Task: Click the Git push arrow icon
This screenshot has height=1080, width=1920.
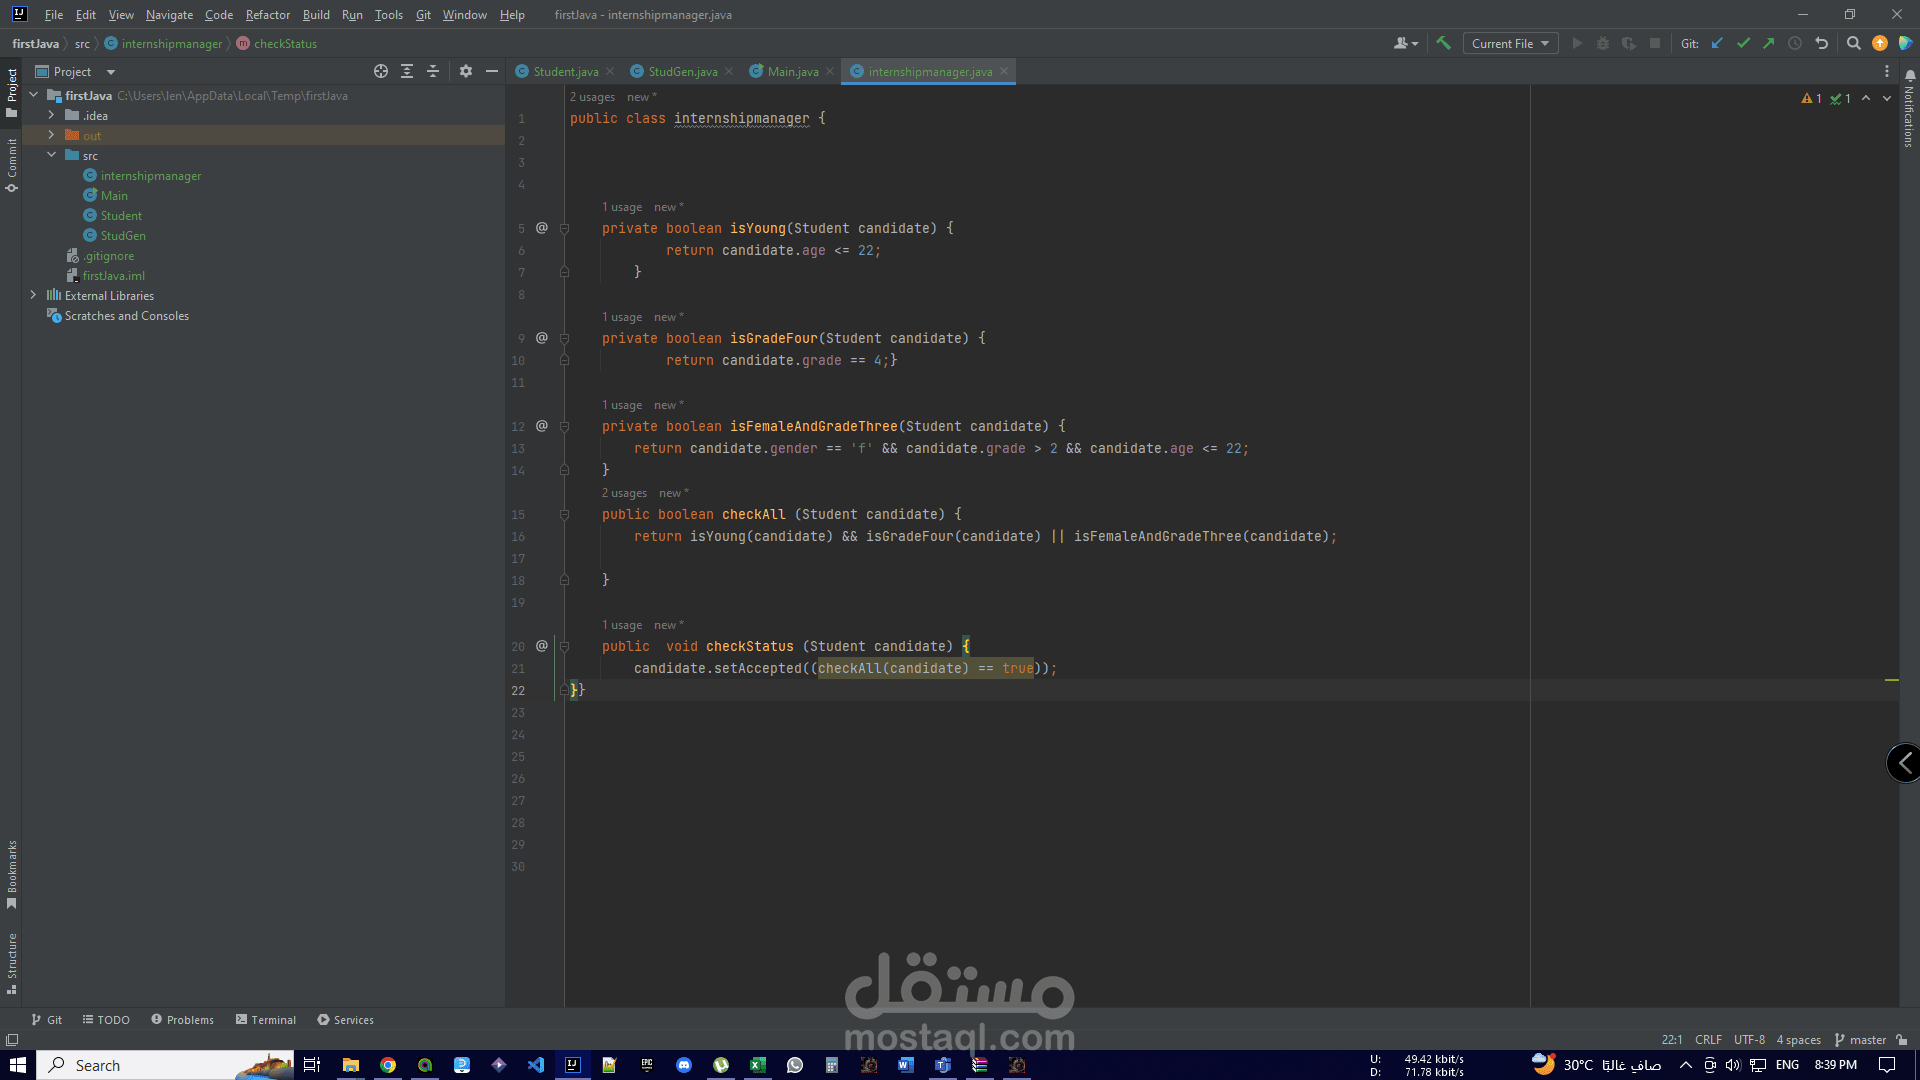Action: pyautogui.click(x=1768, y=43)
